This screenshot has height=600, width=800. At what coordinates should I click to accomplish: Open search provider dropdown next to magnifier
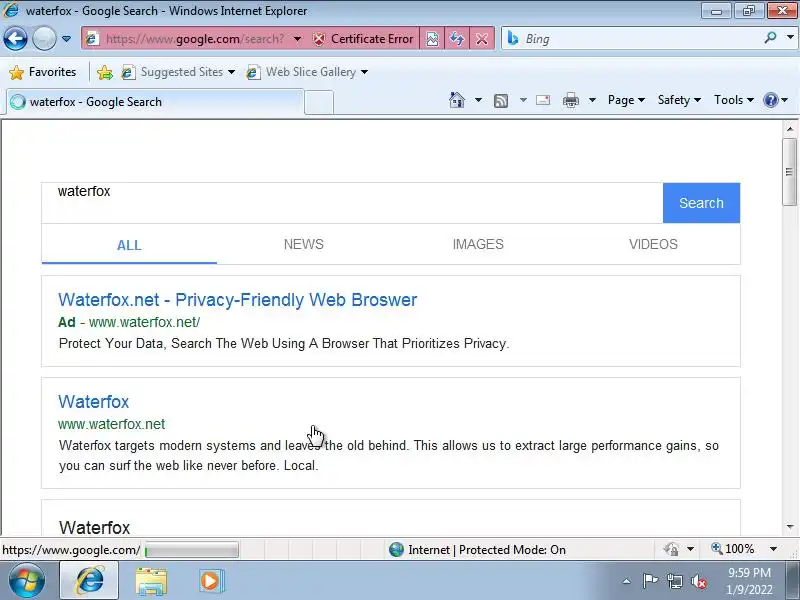click(x=790, y=38)
